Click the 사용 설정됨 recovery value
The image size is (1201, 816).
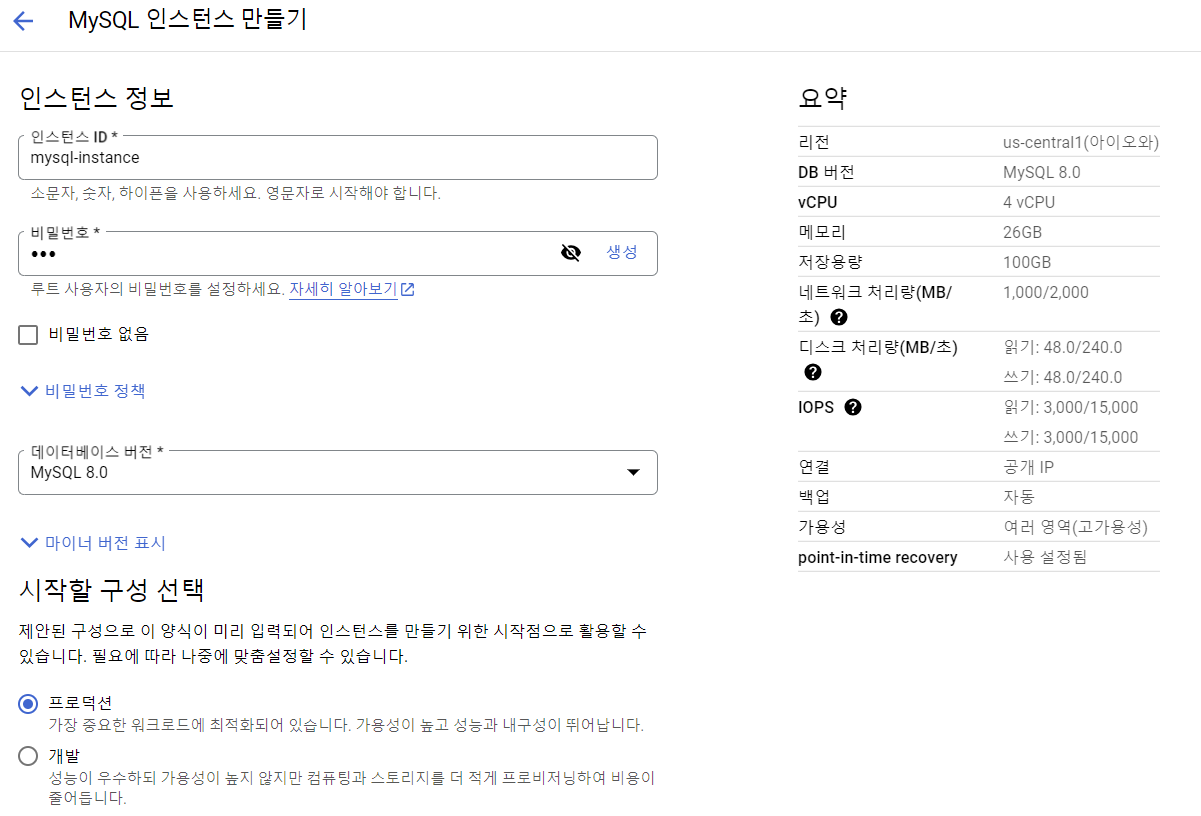click(1045, 557)
